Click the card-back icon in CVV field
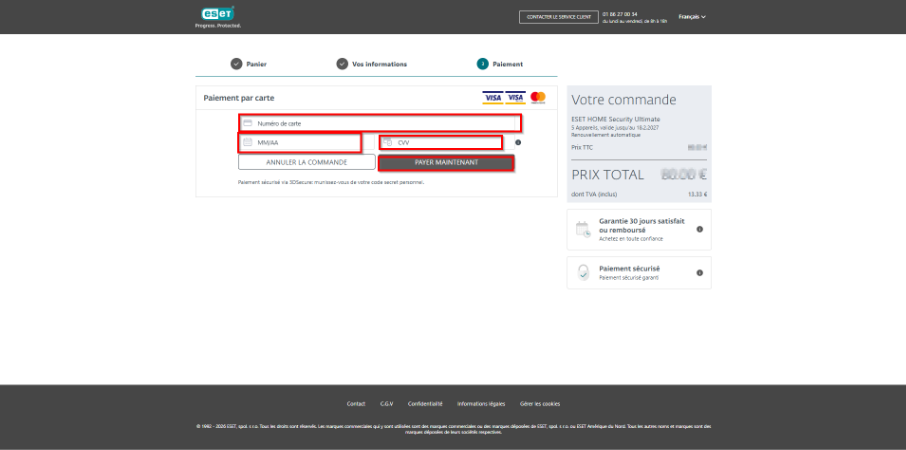The width and height of the screenshot is (906, 450). coord(388,142)
